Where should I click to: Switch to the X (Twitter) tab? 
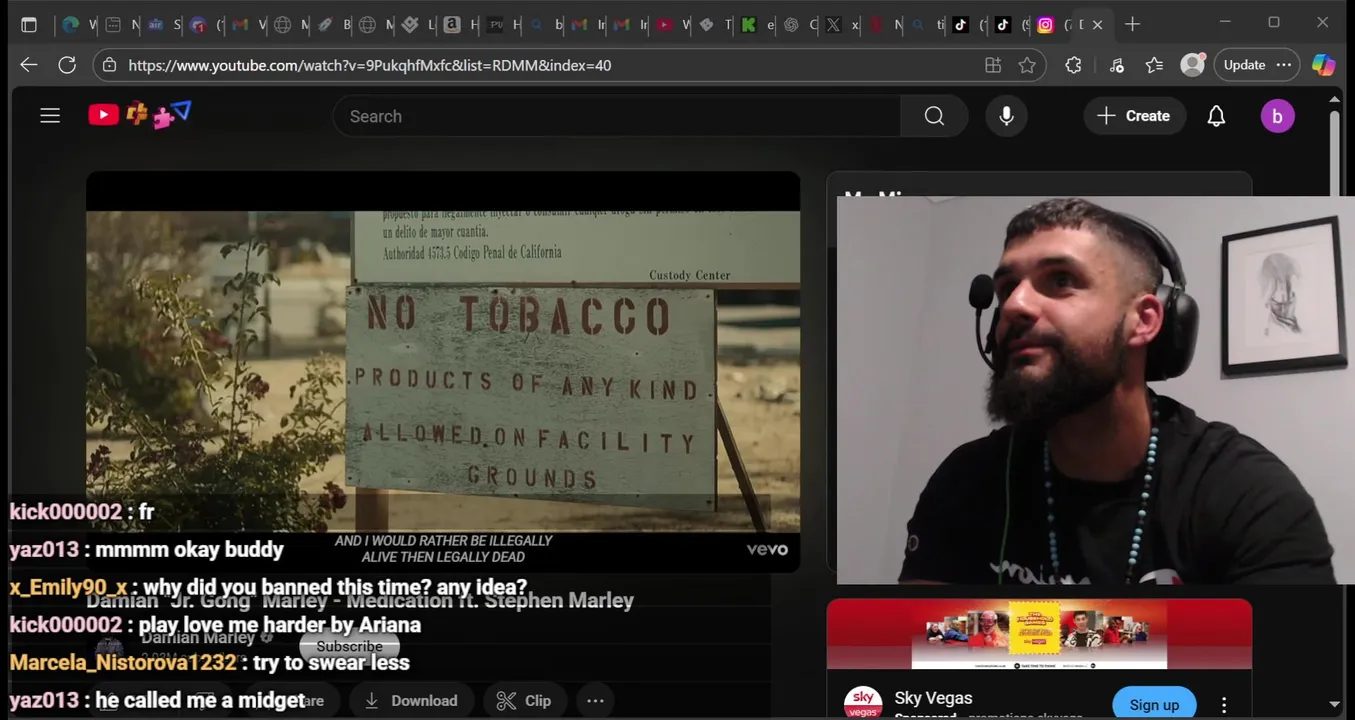(833, 25)
